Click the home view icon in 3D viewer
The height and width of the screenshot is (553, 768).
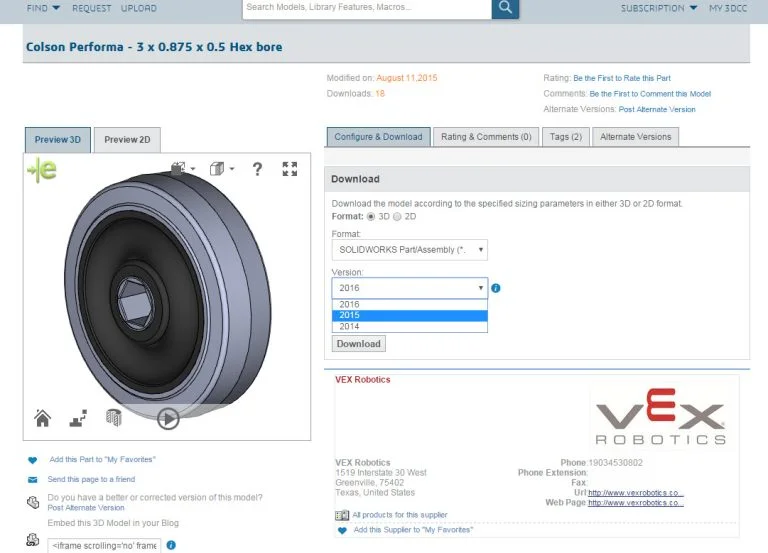click(x=42, y=418)
